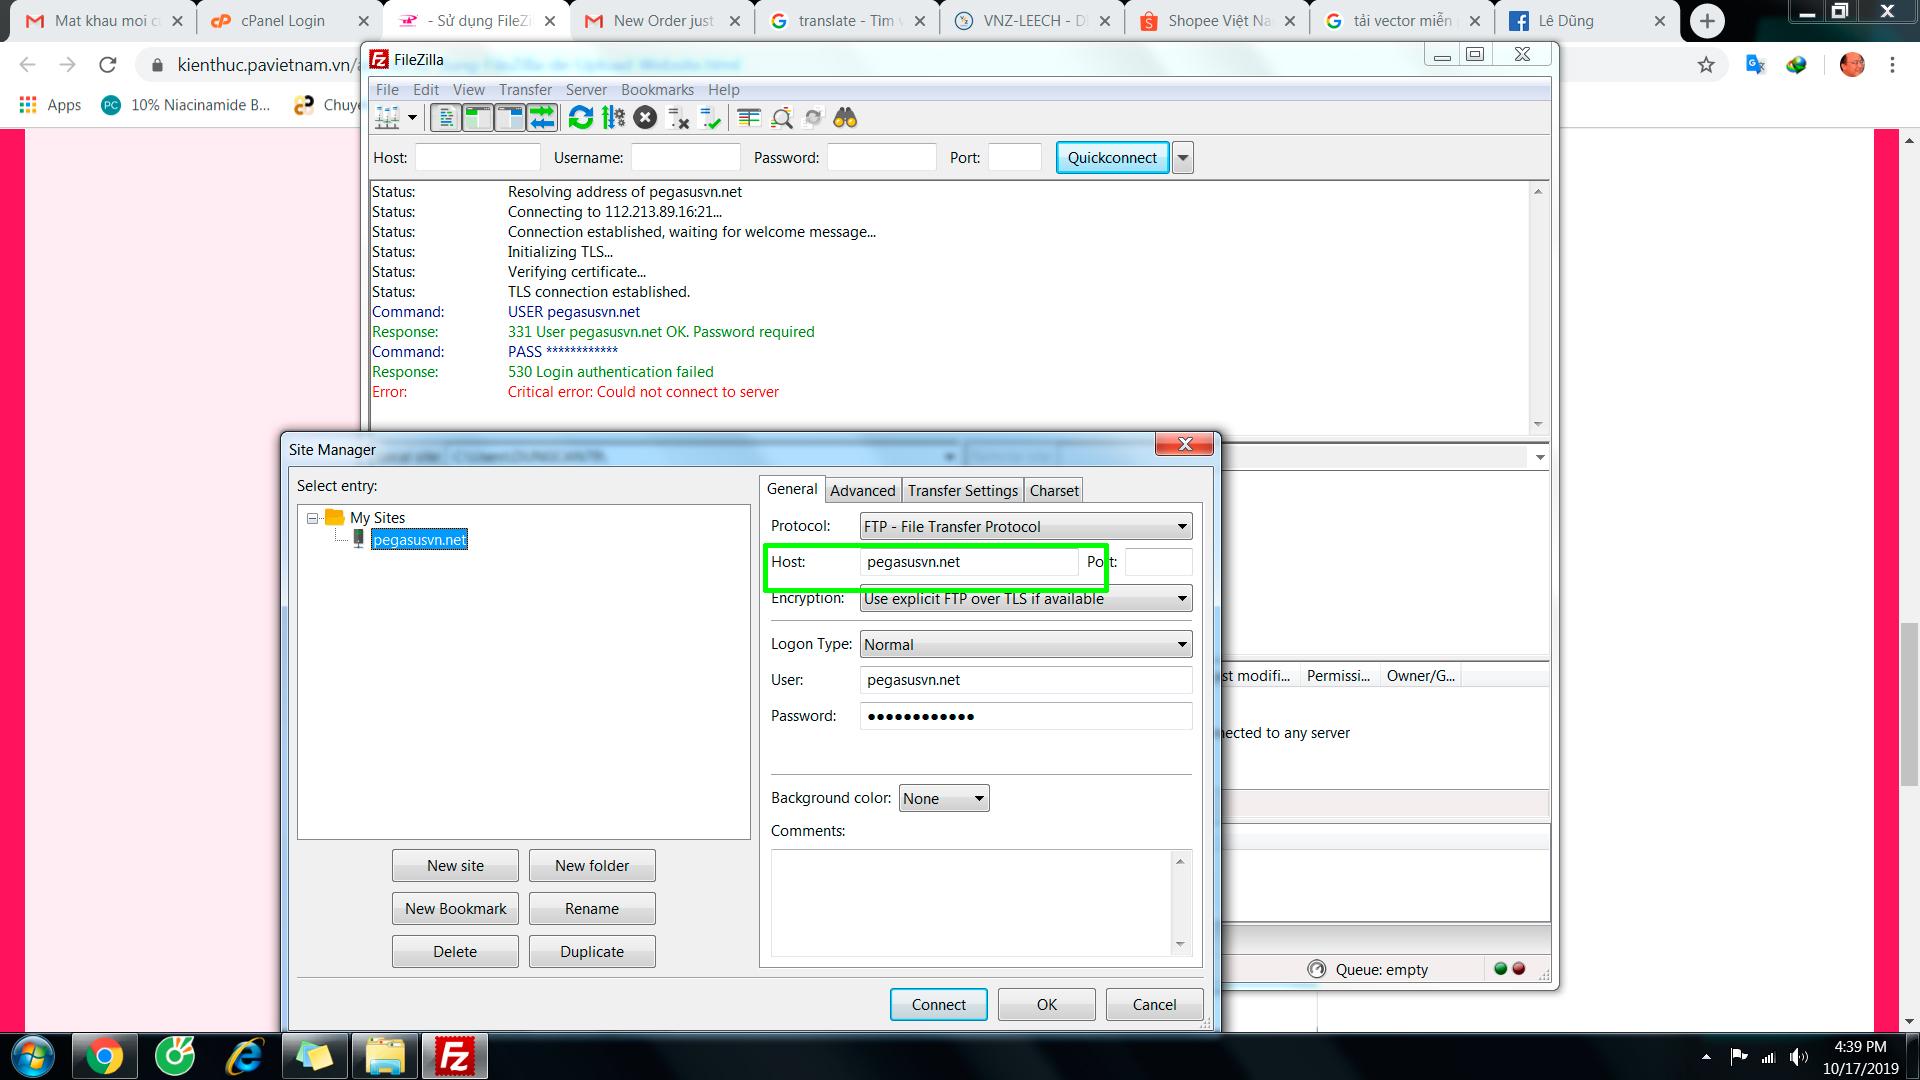Click the Site Manager Host field
This screenshot has width=1920, height=1080.
(x=969, y=562)
